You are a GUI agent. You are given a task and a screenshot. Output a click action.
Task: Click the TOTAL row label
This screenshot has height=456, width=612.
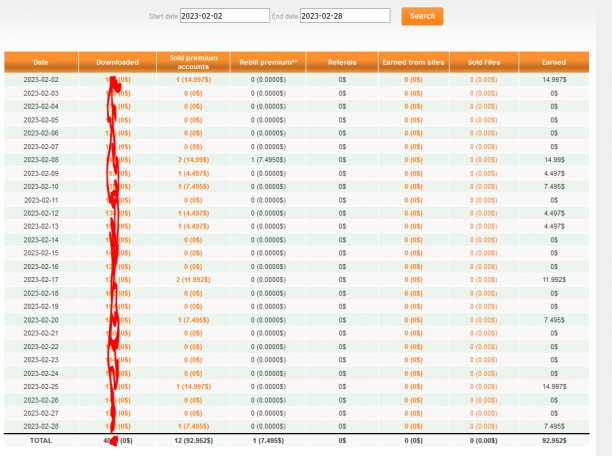41,440
